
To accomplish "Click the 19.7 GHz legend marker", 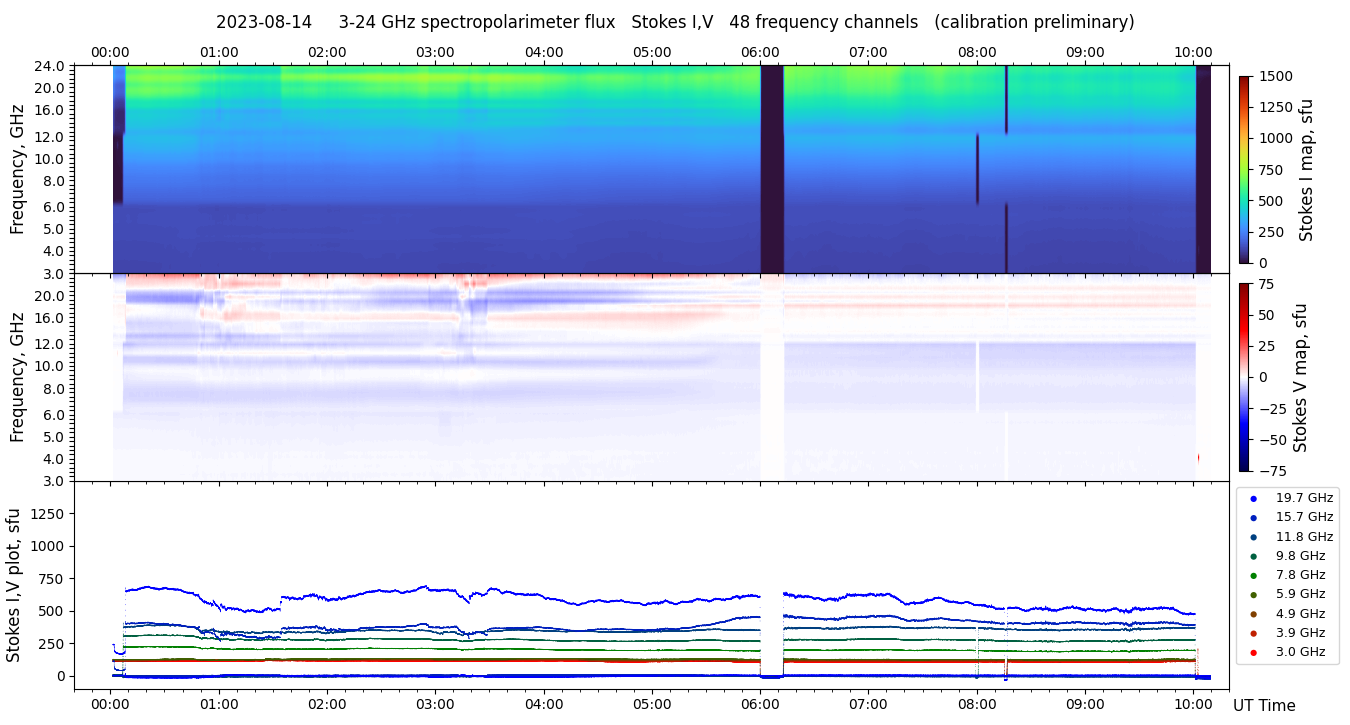I will 1253,498.
